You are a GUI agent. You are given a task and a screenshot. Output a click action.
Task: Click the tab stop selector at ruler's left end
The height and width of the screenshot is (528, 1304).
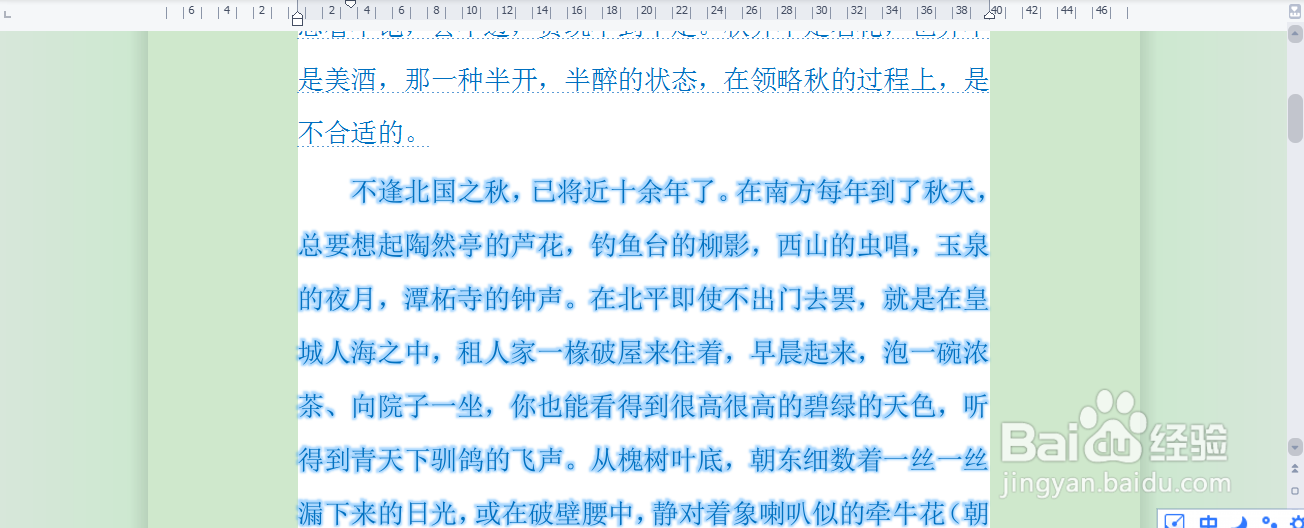coord(8,14)
